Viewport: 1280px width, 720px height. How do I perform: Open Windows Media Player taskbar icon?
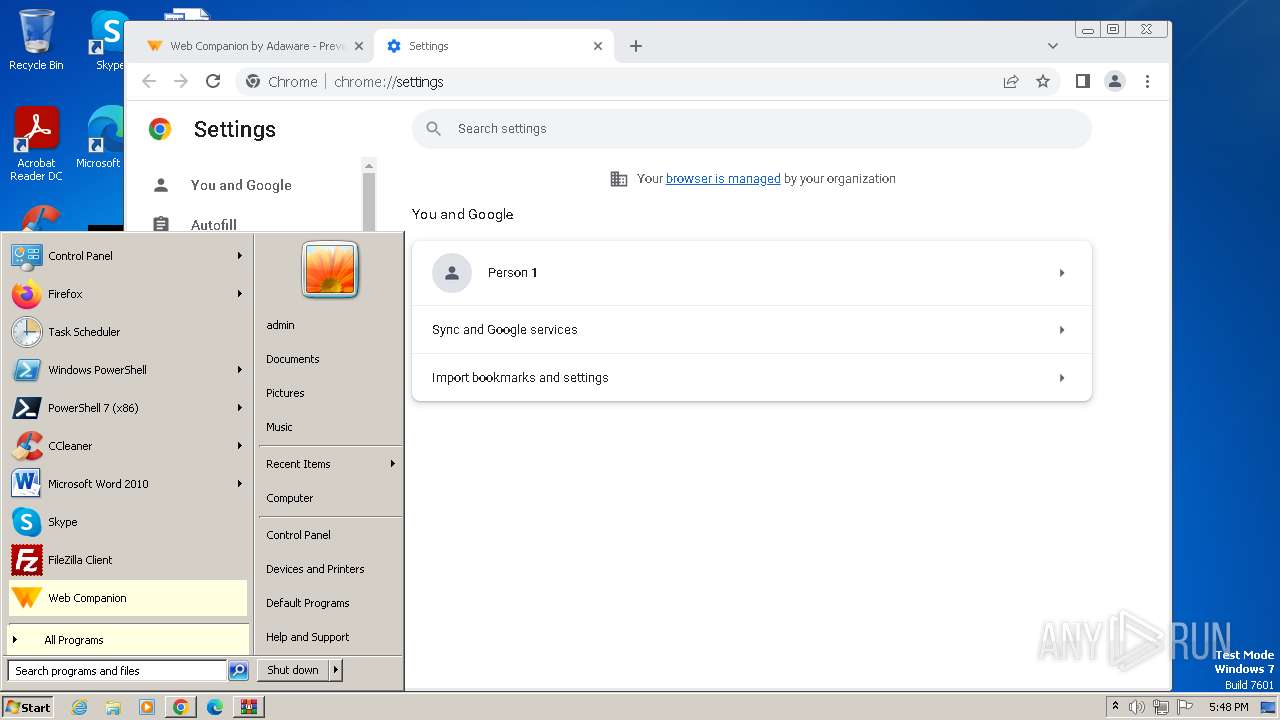pyautogui.click(x=147, y=707)
